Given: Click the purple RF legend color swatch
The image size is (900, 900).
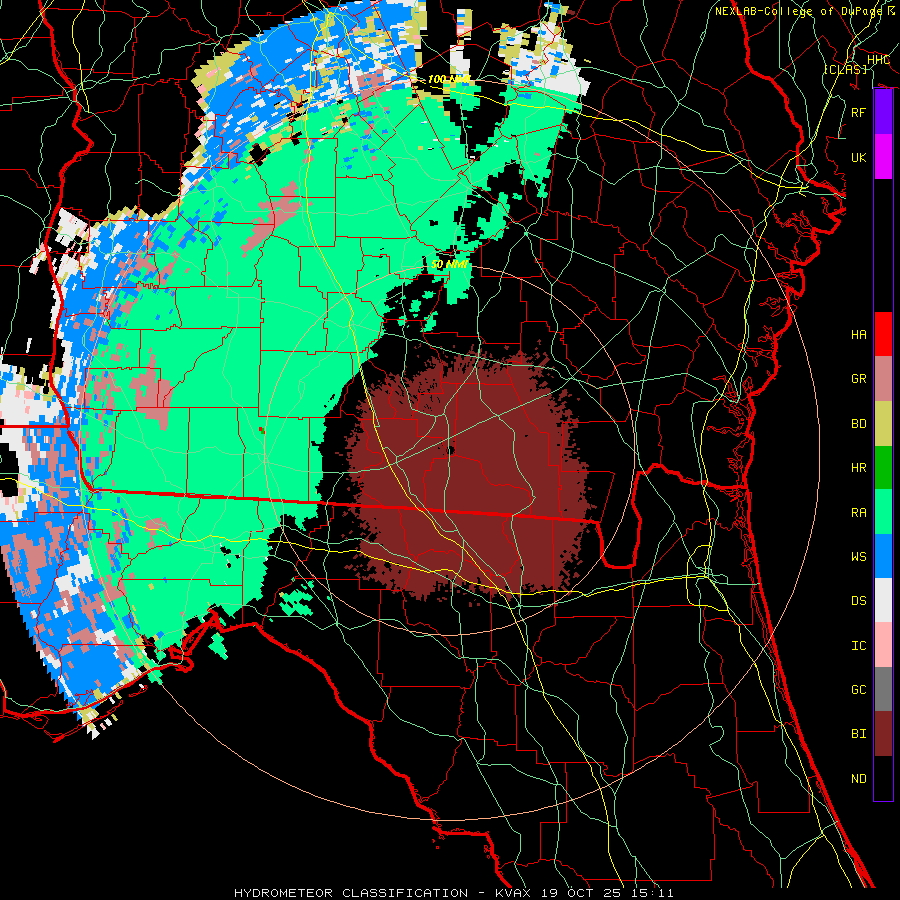Looking at the screenshot, I should tap(883, 112).
